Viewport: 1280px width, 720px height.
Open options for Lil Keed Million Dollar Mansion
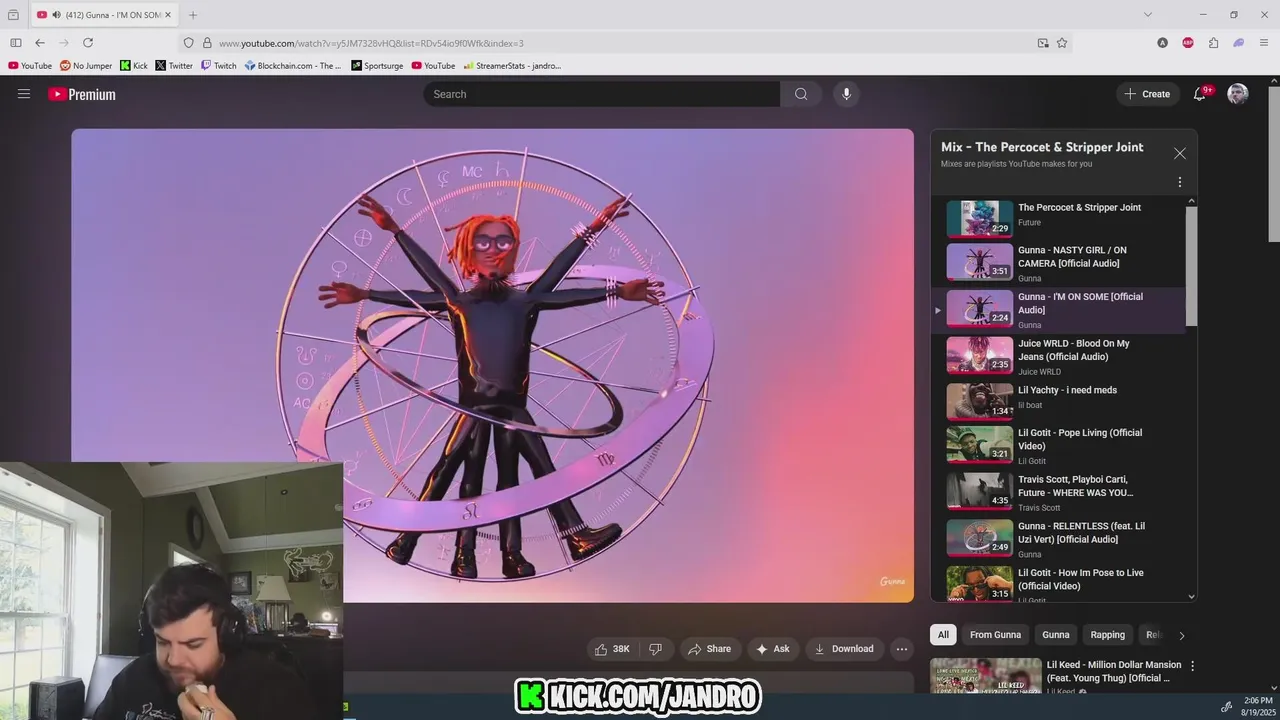[x=1192, y=666]
